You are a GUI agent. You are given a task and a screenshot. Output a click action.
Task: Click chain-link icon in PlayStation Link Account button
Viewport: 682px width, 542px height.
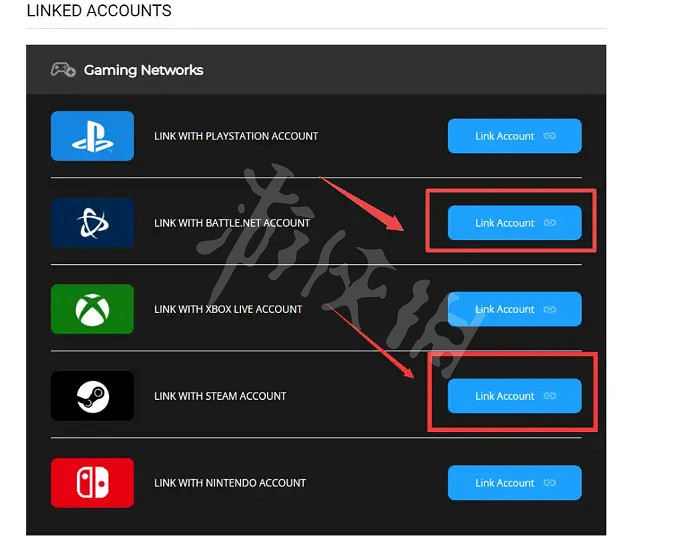(x=550, y=136)
